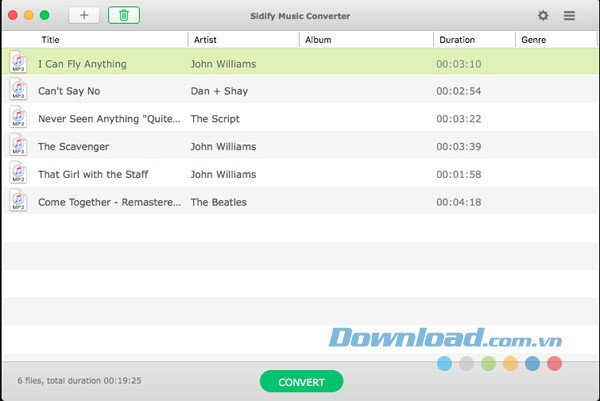Click MP3 icon for I Can Fly Anything

18,62
